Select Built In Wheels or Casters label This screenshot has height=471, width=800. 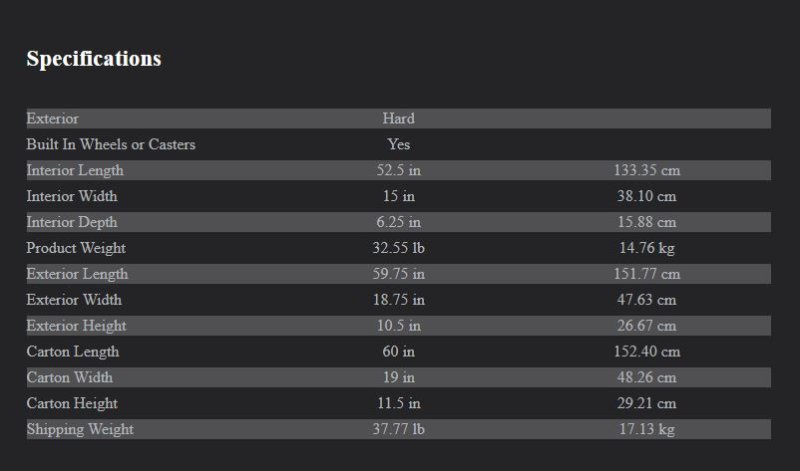[110, 145]
